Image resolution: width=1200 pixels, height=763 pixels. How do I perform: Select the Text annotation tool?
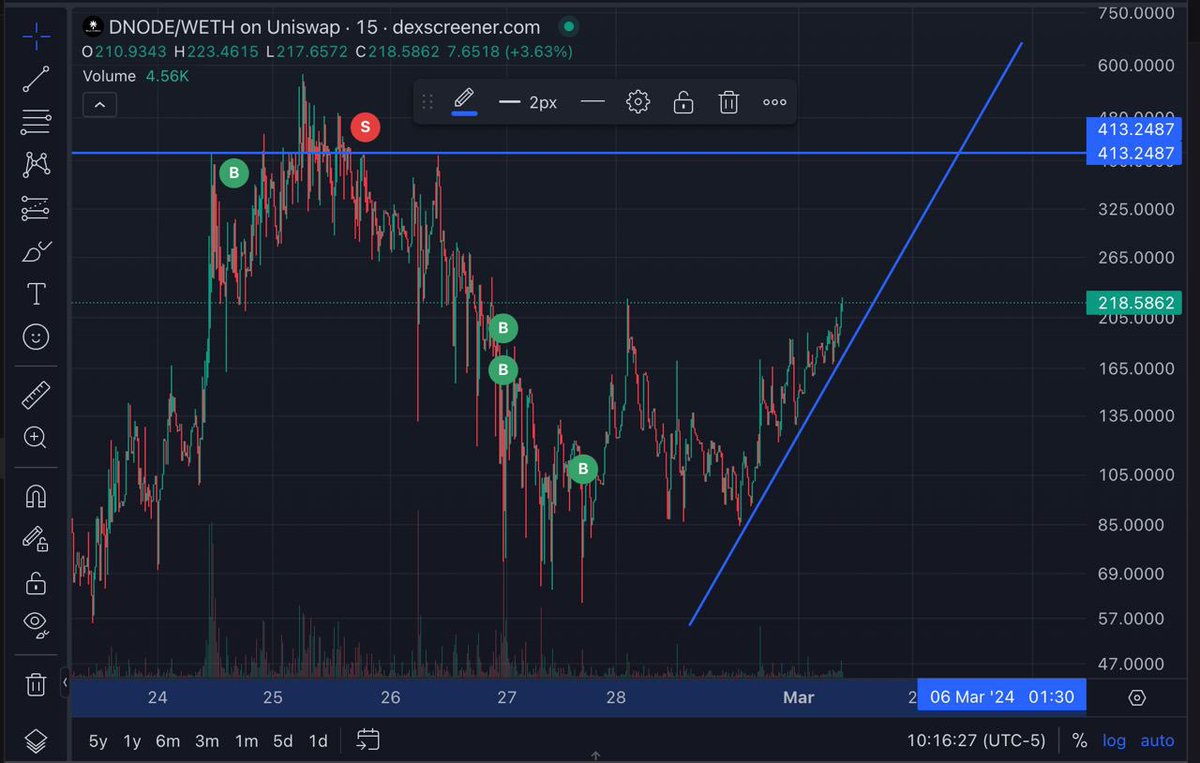[x=35, y=294]
